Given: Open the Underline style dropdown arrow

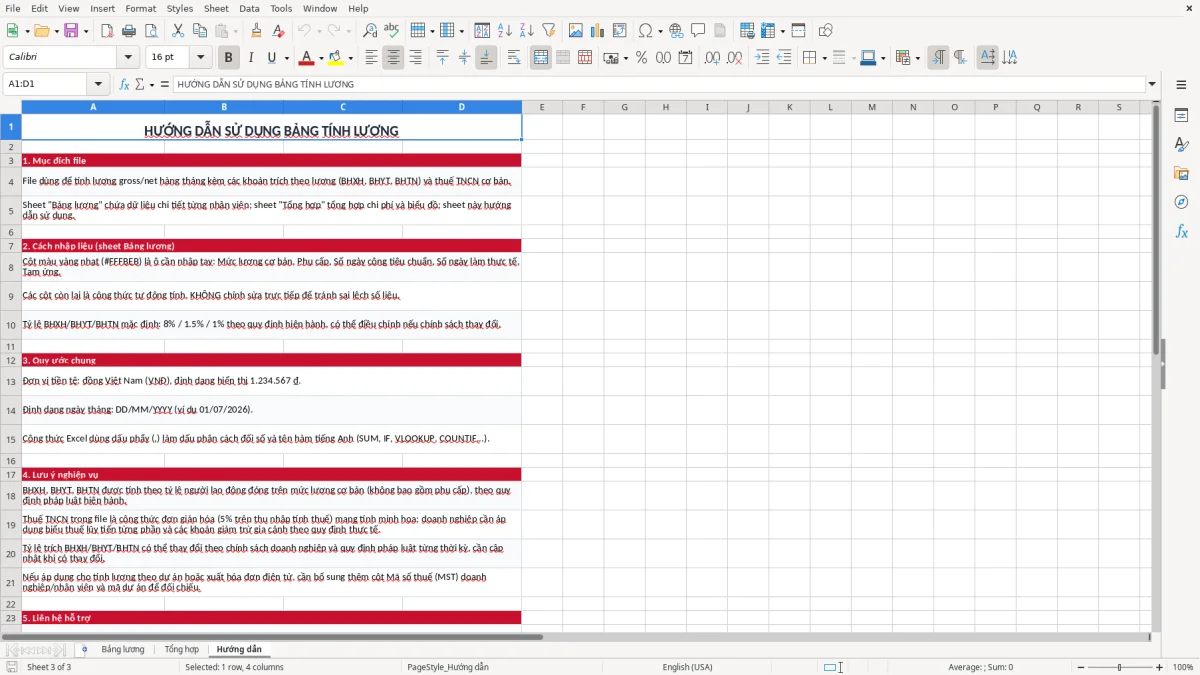Looking at the screenshot, I should (x=286, y=58).
